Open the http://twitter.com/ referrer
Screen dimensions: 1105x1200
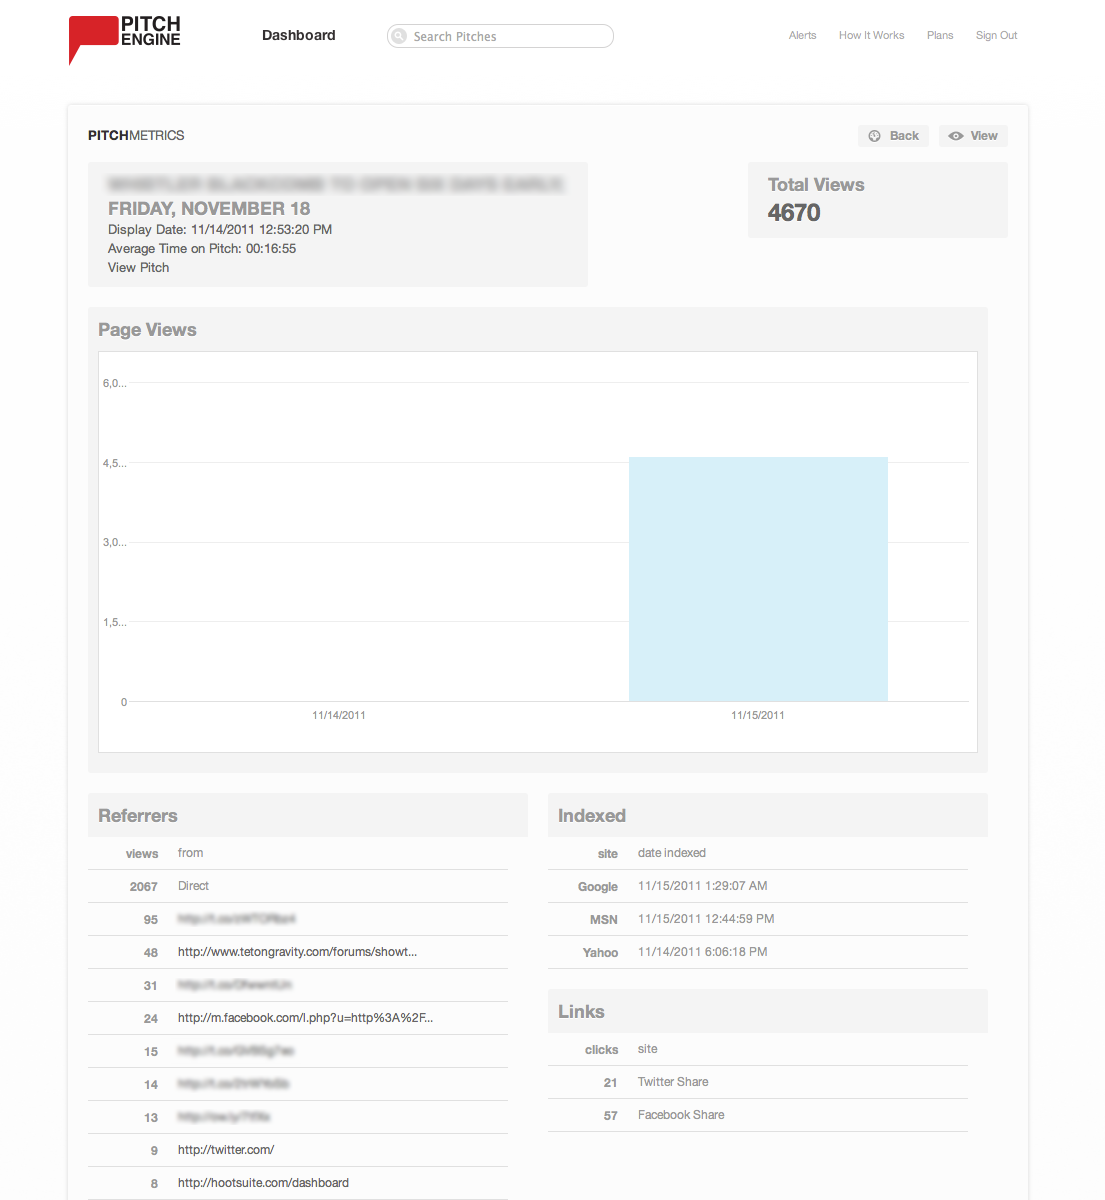pyautogui.click(x=226, y=1150)
